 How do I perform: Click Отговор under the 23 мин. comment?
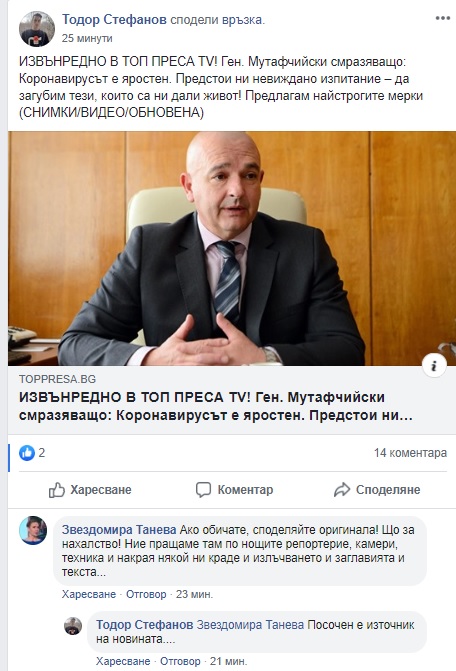(146, 594)
